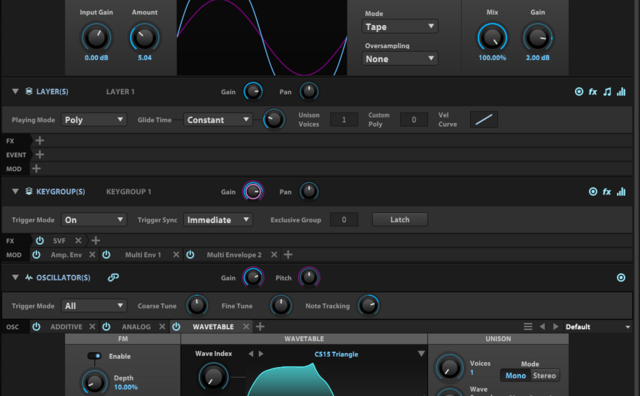The image size is (640, 396).
Task: Open Trigger Sync dropdown showing Immediate
Action: tap(218, 220)
